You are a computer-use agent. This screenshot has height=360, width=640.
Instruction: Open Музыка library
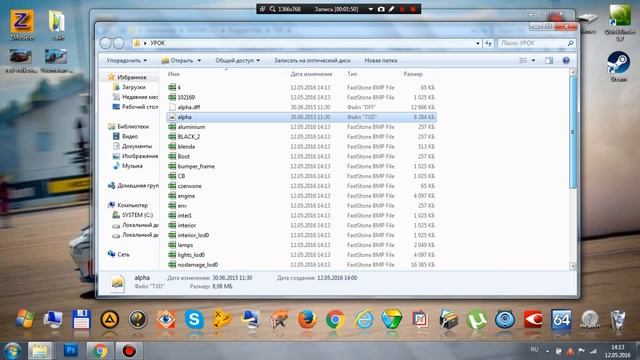coord(132,166)
